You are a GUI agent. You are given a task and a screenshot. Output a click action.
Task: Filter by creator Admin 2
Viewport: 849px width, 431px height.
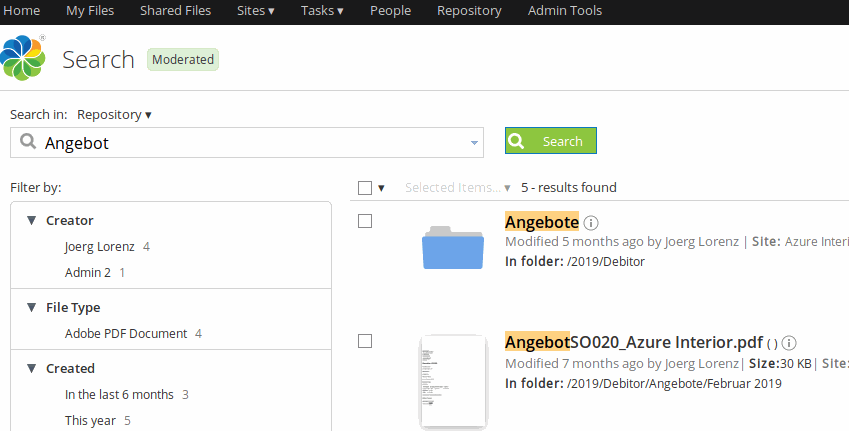[x=88, y=272]
